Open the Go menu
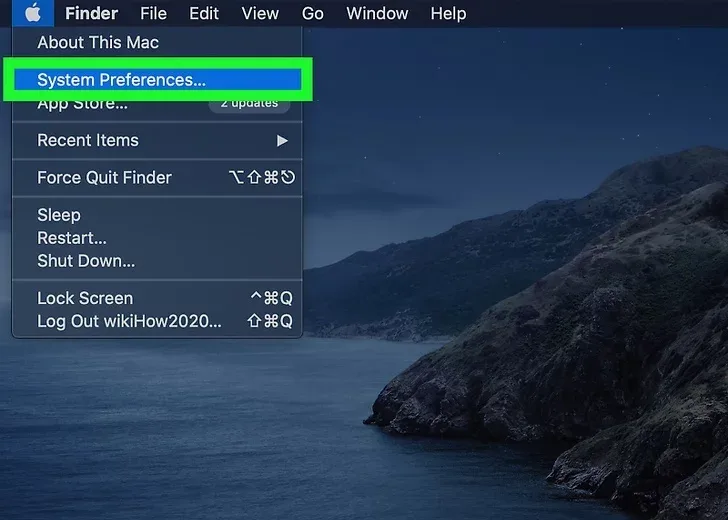This screenshot has width=728, height=520. (x=312, y=13)
